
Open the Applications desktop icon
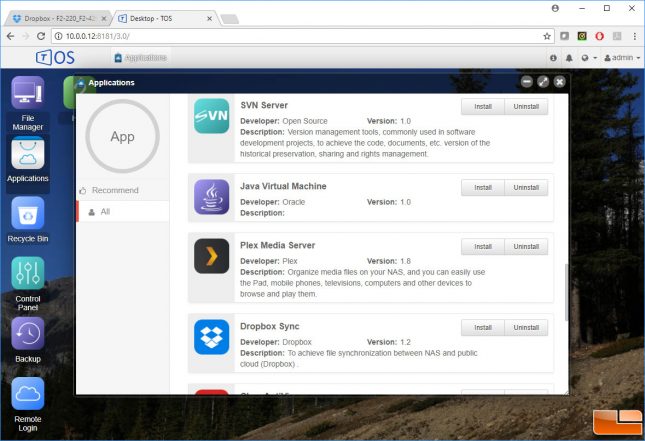click(28, 153)
